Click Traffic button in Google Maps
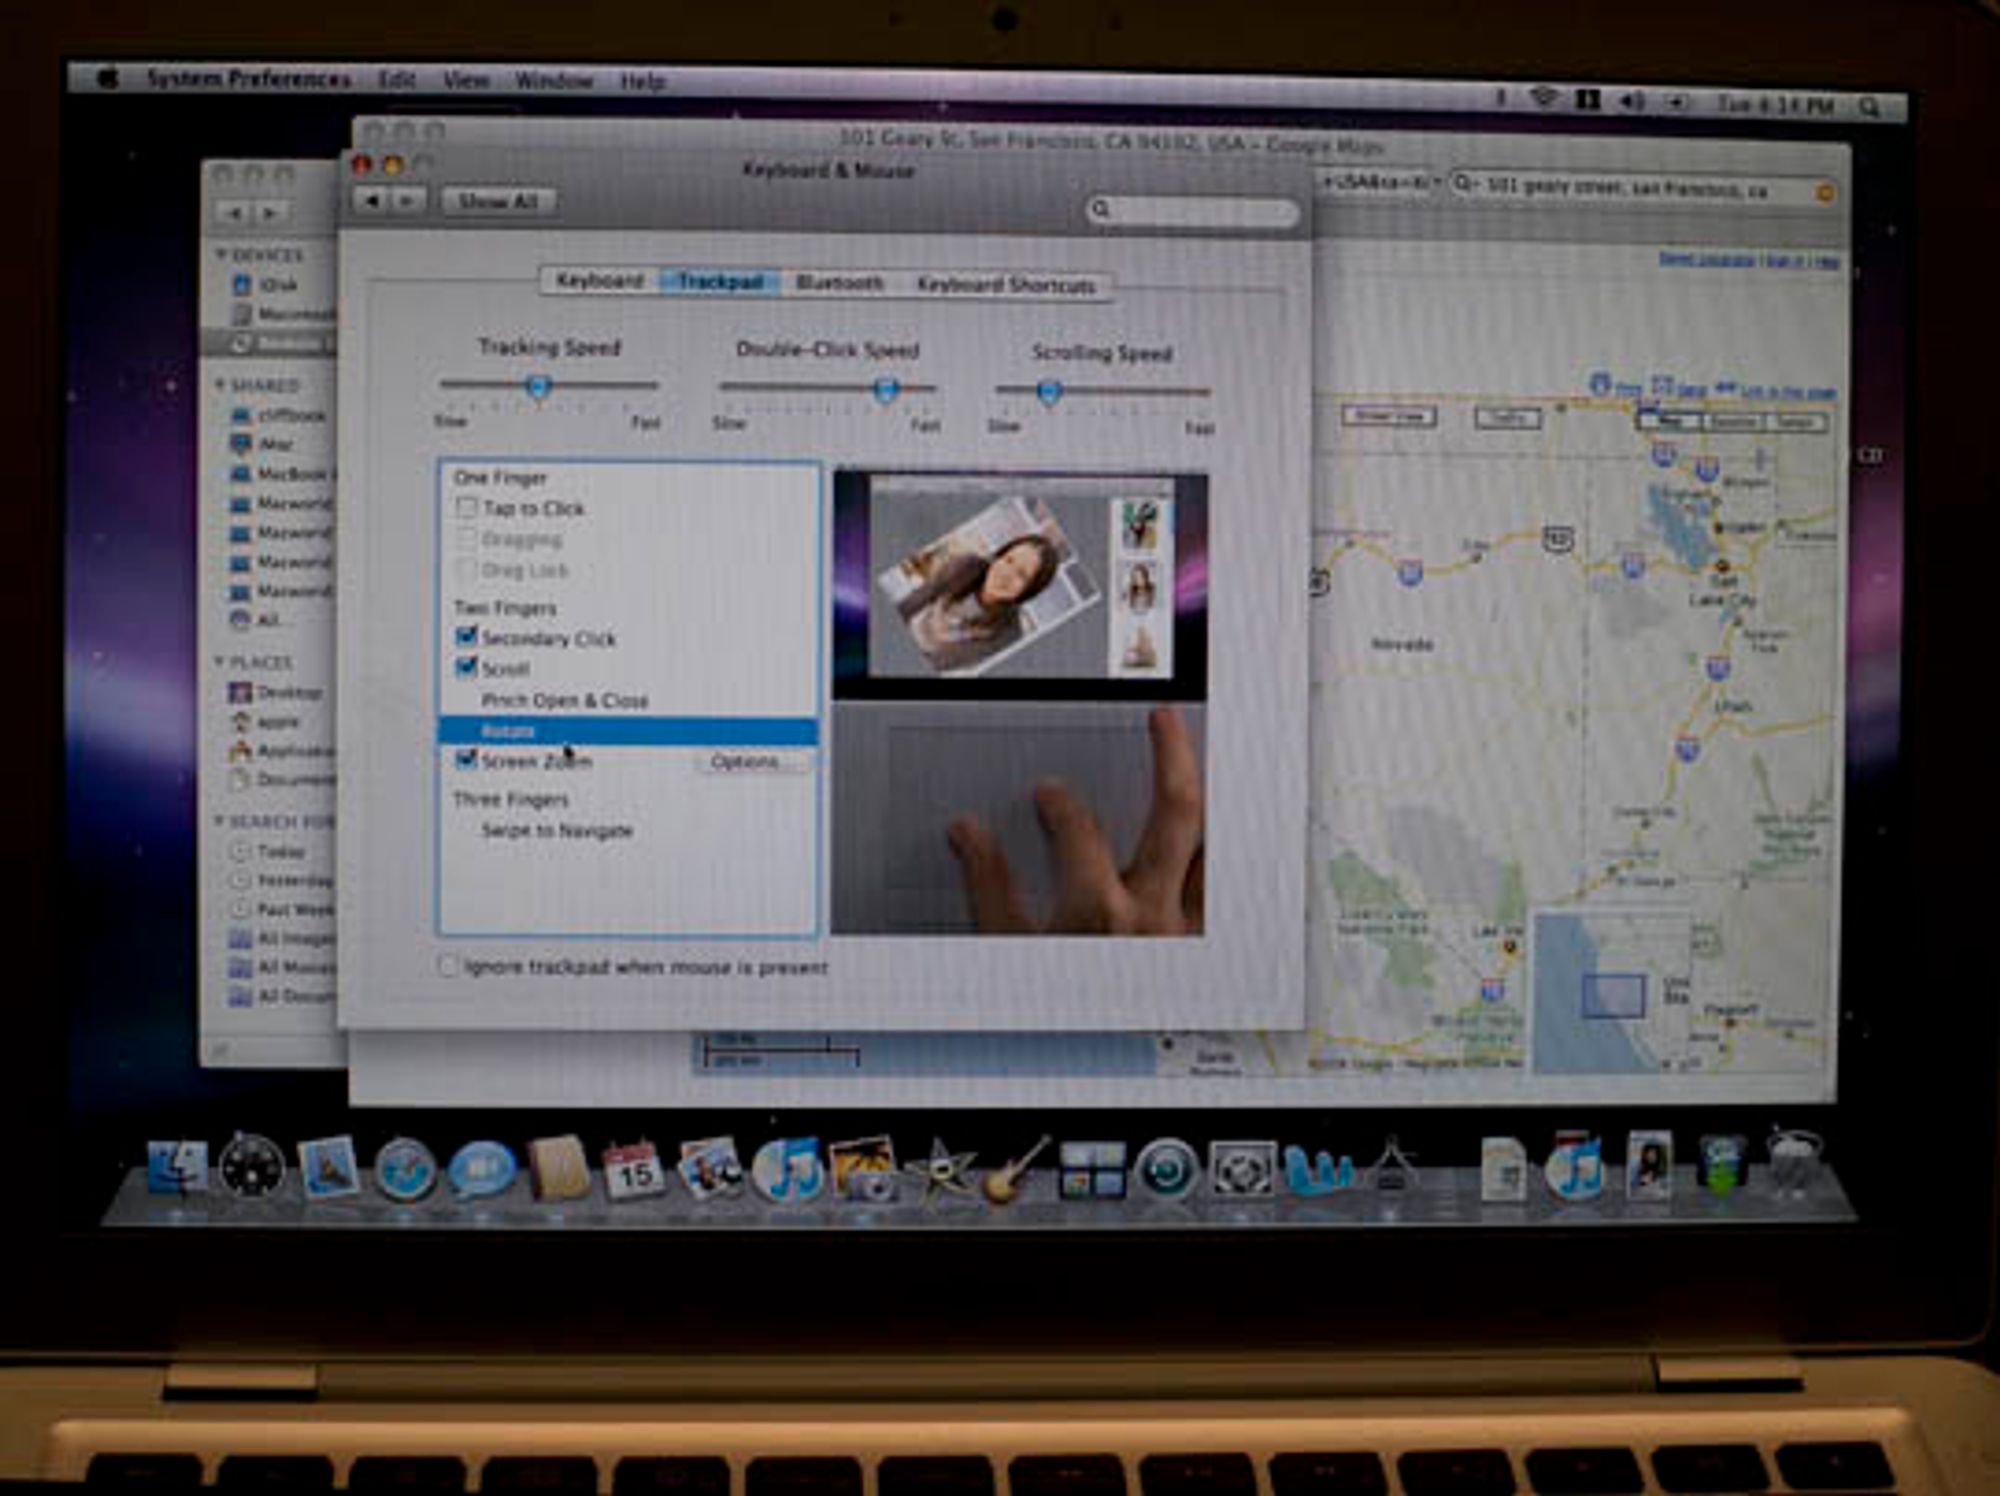 pos(1507,417)
